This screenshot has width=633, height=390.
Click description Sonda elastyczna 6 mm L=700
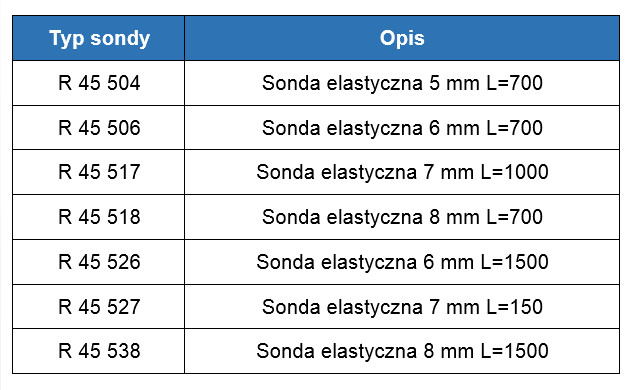tap(402, 128)
